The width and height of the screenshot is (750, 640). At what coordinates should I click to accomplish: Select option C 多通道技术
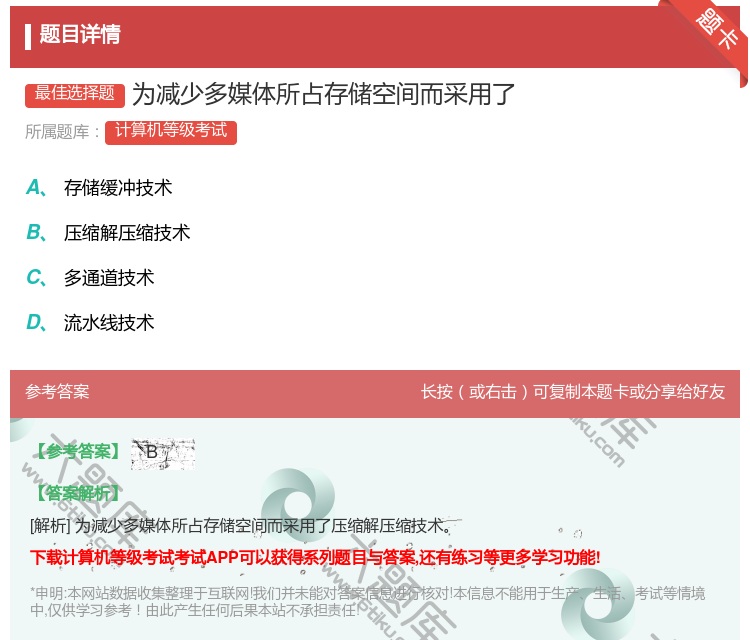coord(90,277)
